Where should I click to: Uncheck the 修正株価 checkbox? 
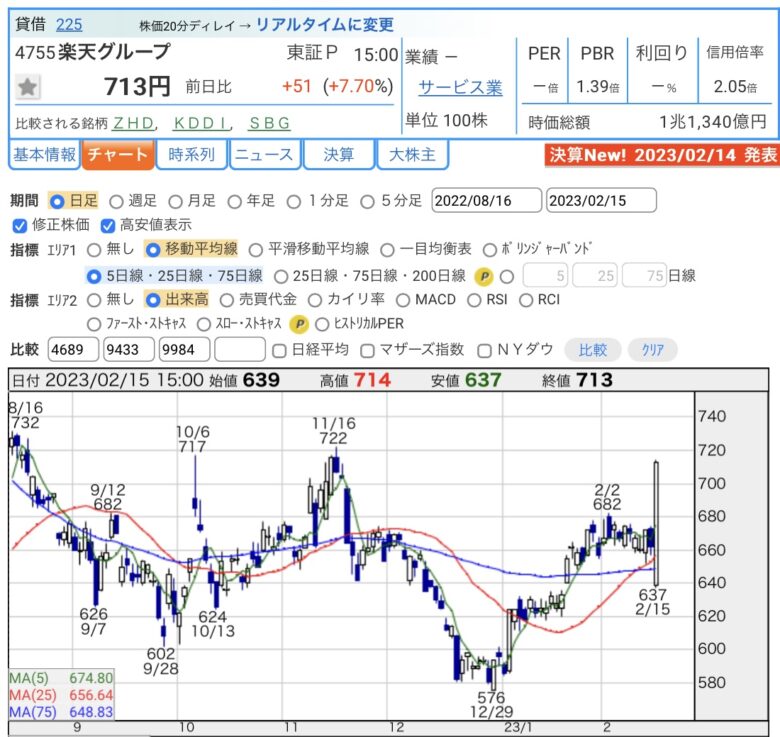[x=19, y=226]
